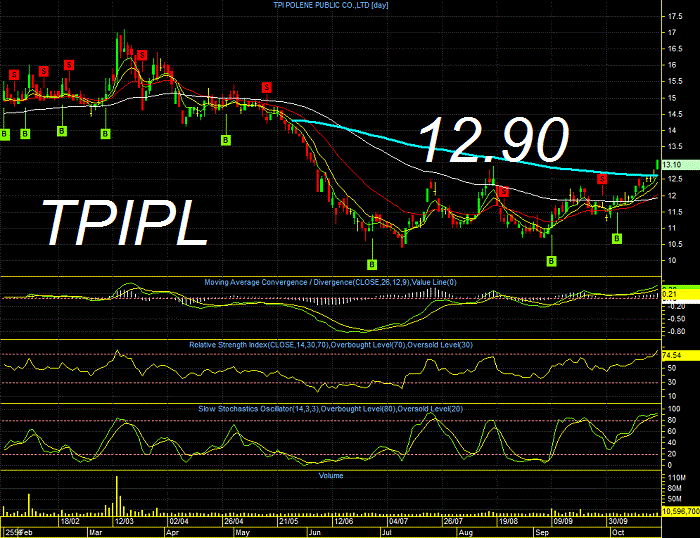Select the Buy marker at the start of October

(x=617, y=239)
